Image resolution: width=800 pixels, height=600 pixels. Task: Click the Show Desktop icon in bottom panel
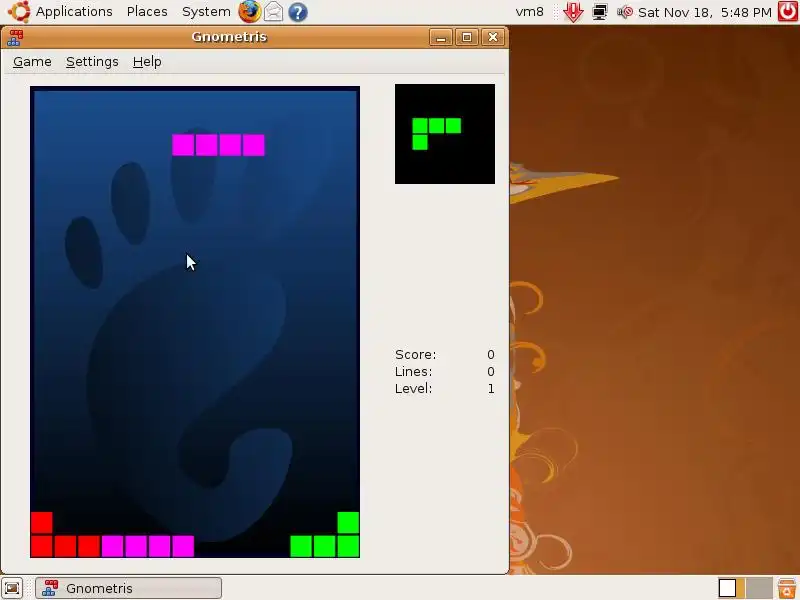[12, 588]
